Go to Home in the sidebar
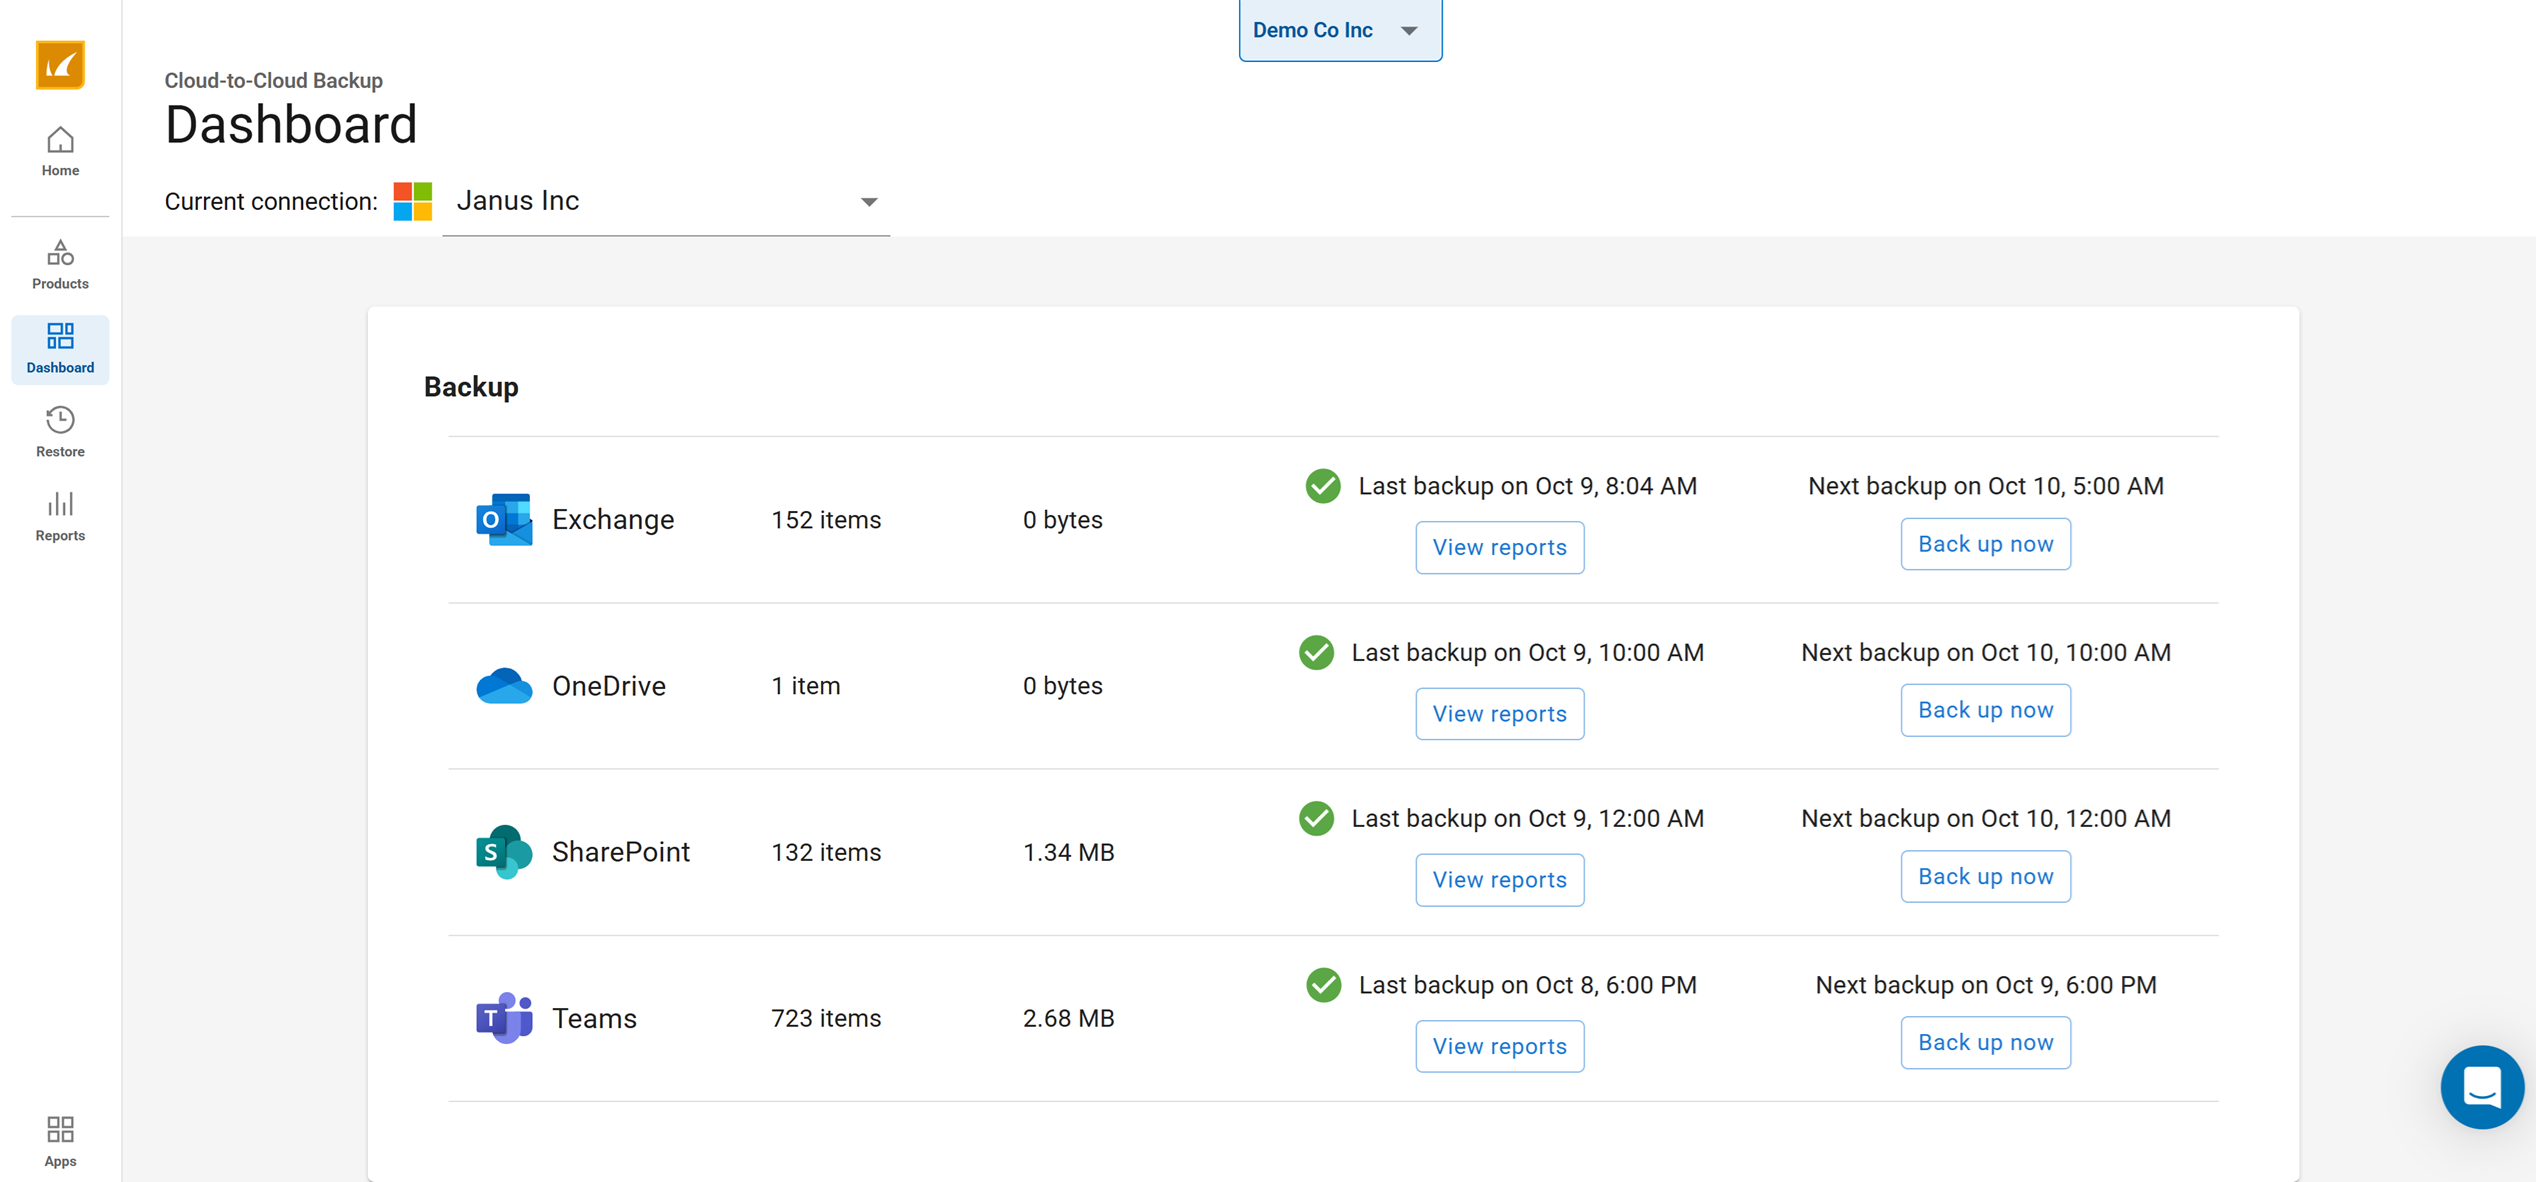2536x1182 pixels. [60, 152]
